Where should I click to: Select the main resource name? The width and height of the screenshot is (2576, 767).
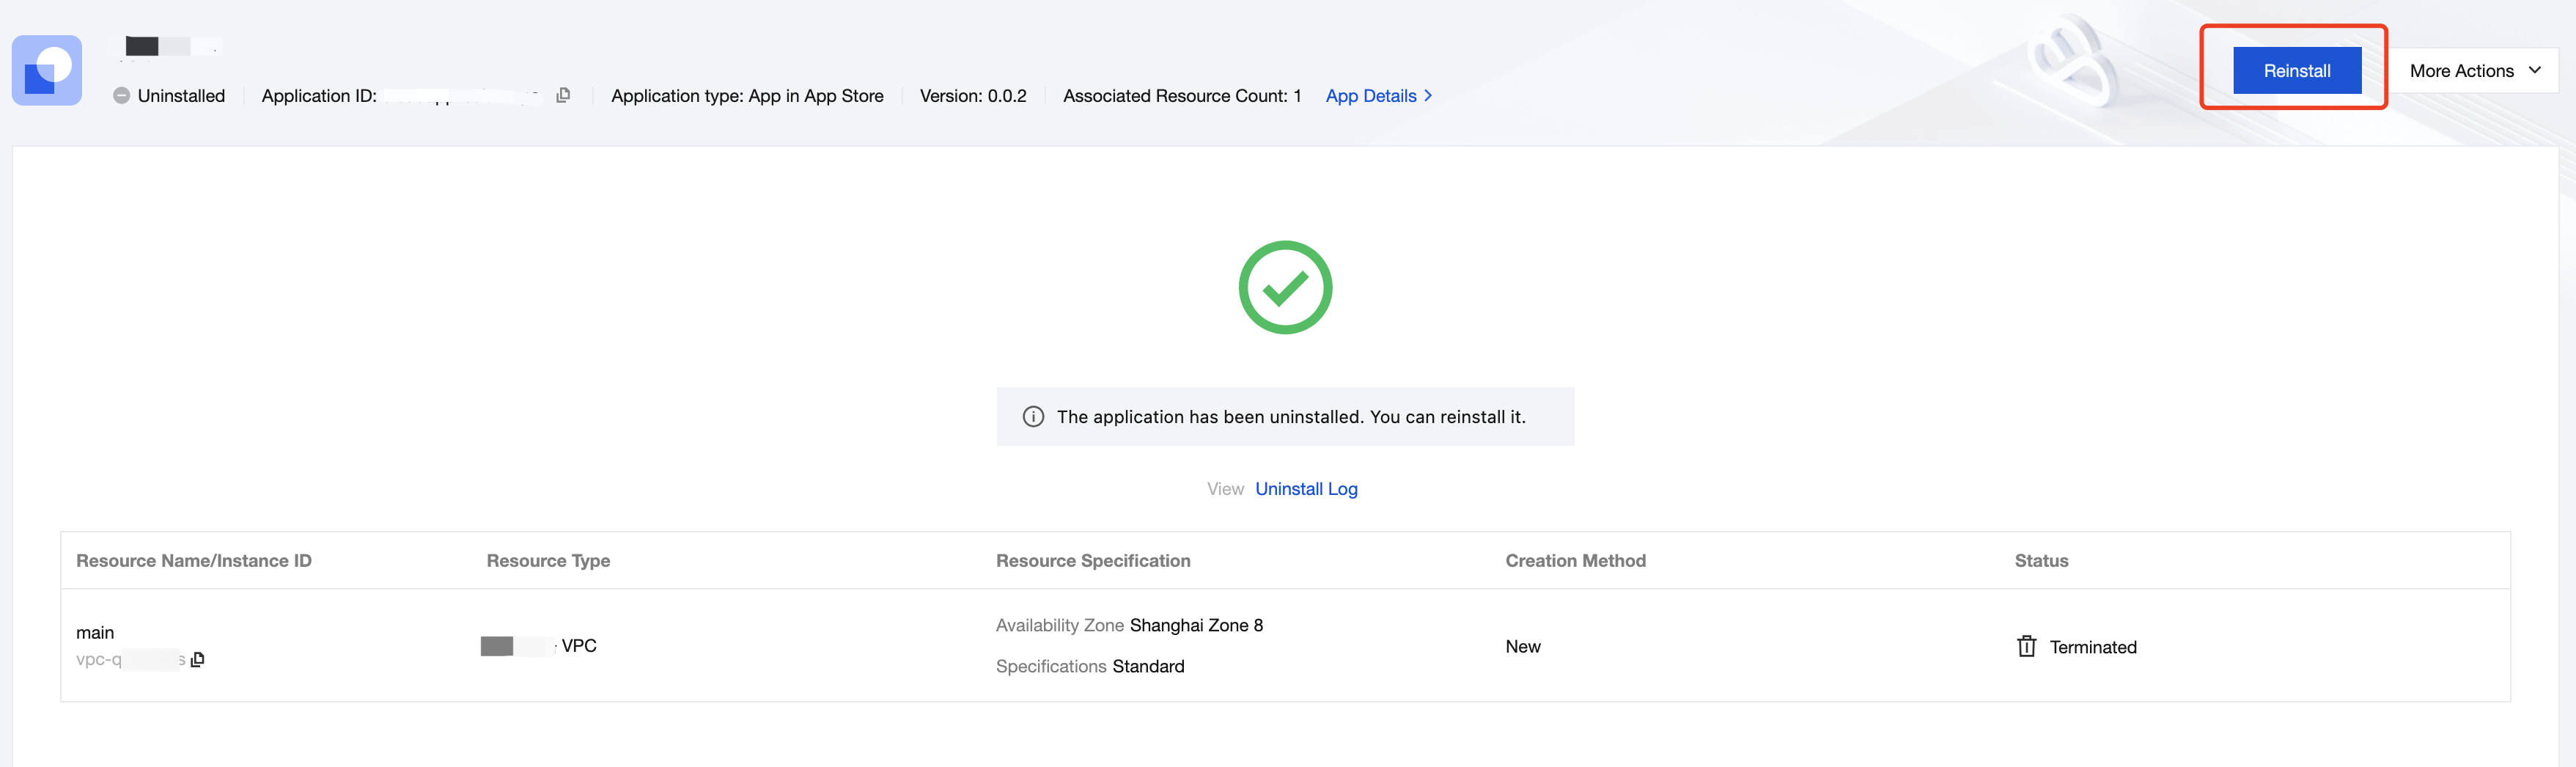pyautogui.click(x=95, y=633)
